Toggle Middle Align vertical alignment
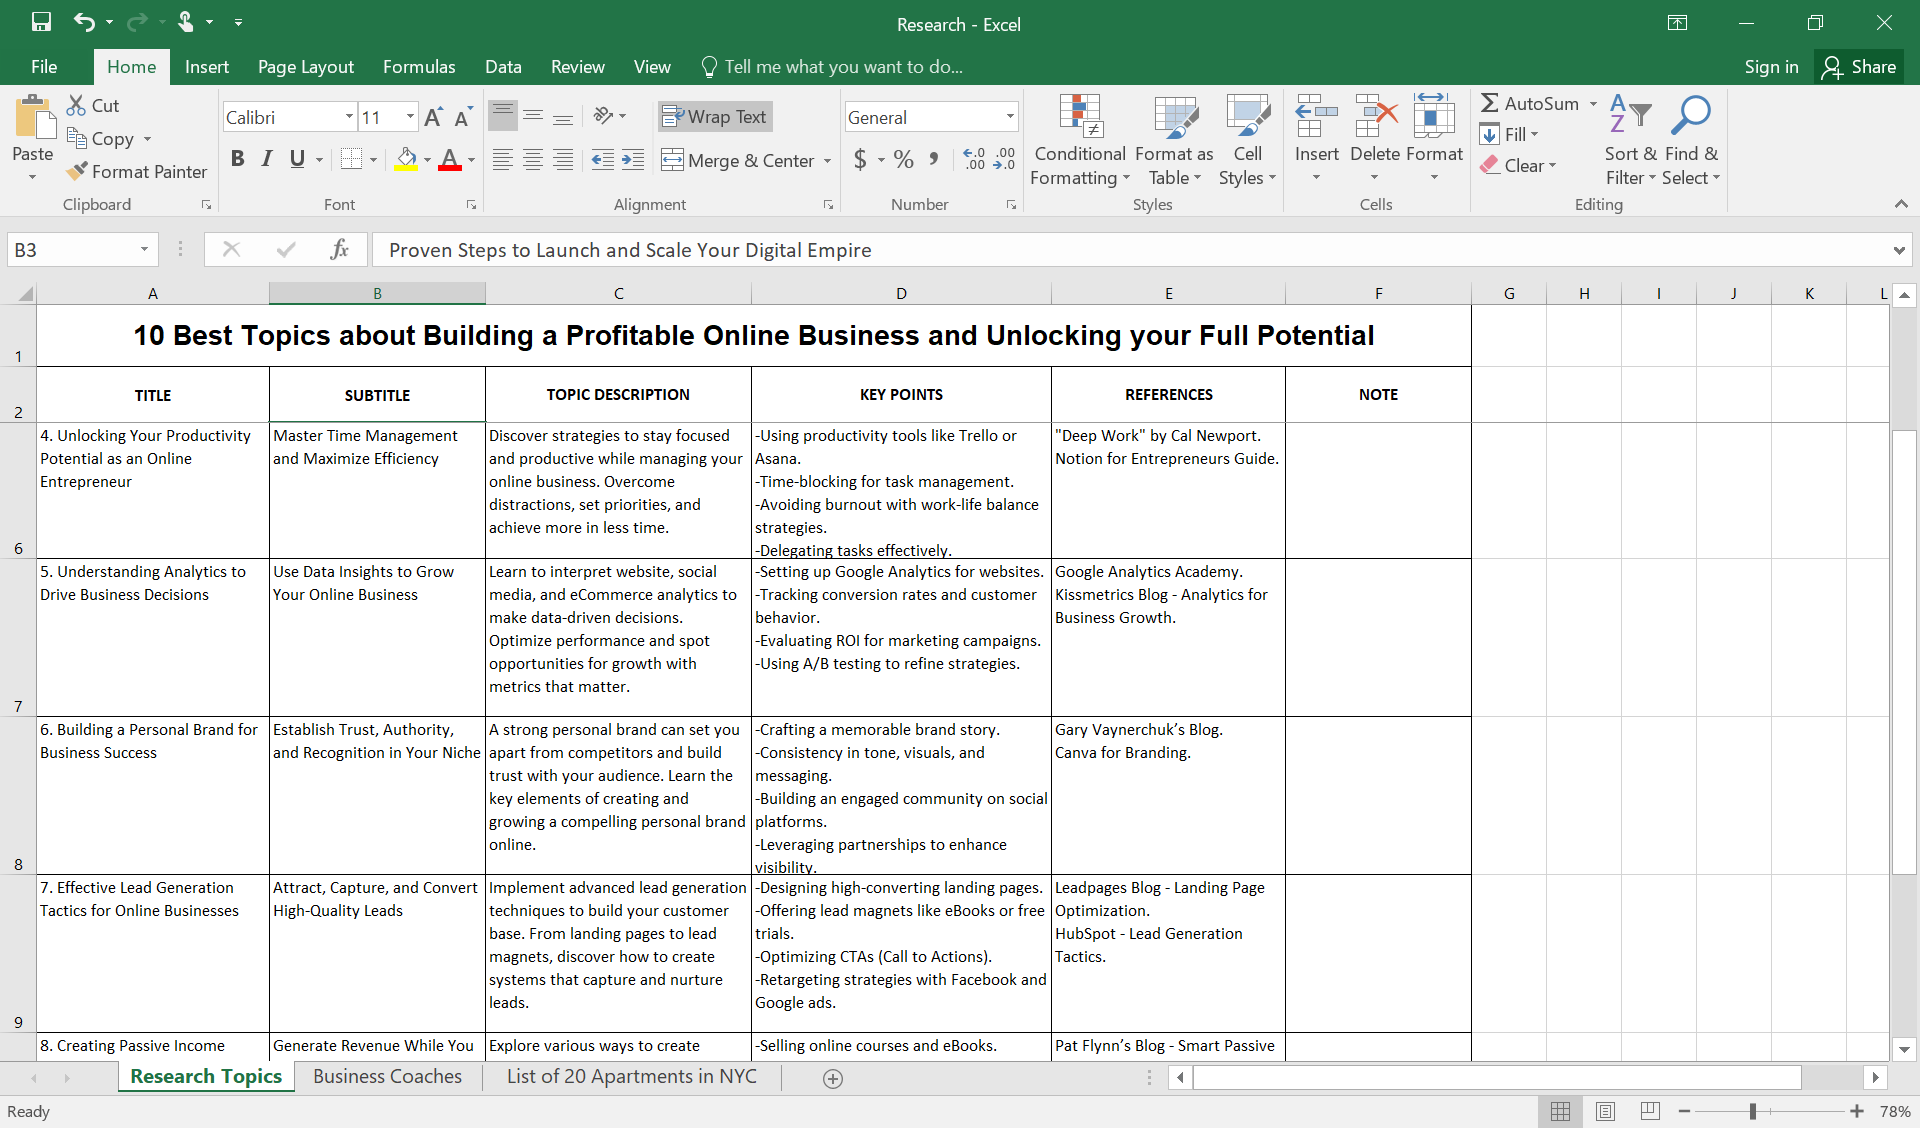The image size is (1920, 1128). click(x=533, y=116)
